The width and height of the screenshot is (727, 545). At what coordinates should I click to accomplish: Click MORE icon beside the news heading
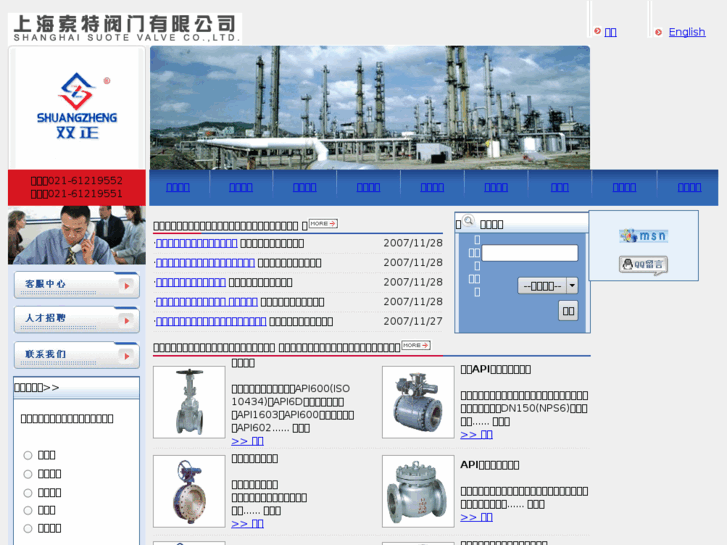tap(323, 224)
